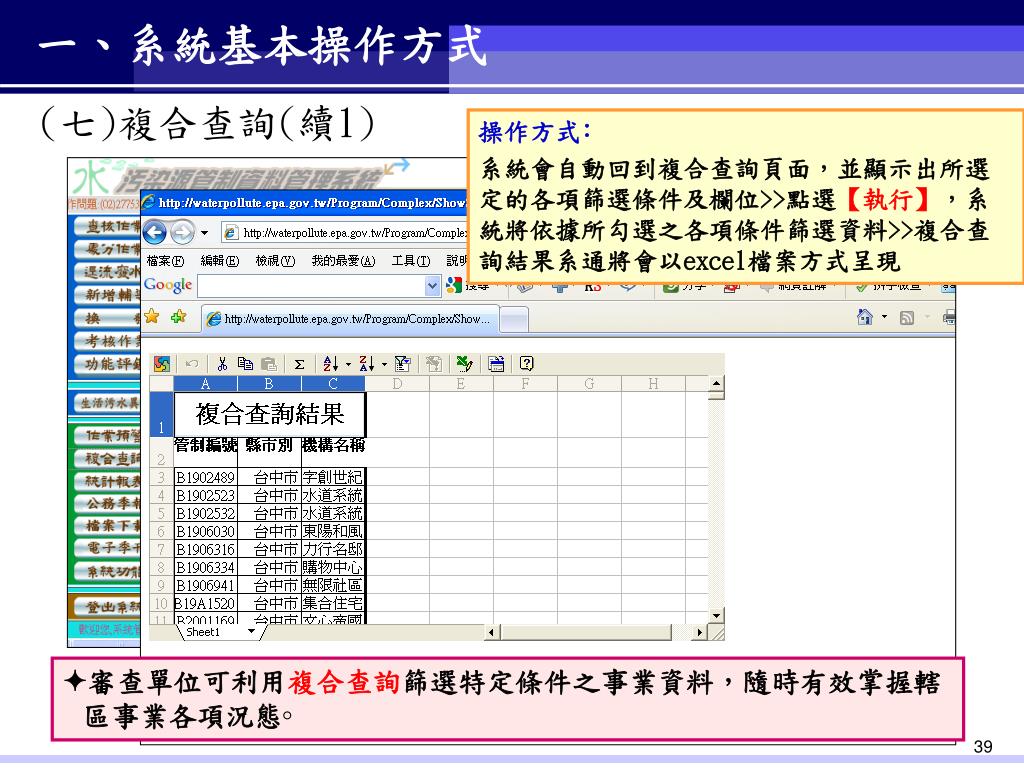The height and width of the screenshot is (768, 1024).
Task: Click the 檔案下載 sidebar button in background window
Action: [x=106, y=524]
